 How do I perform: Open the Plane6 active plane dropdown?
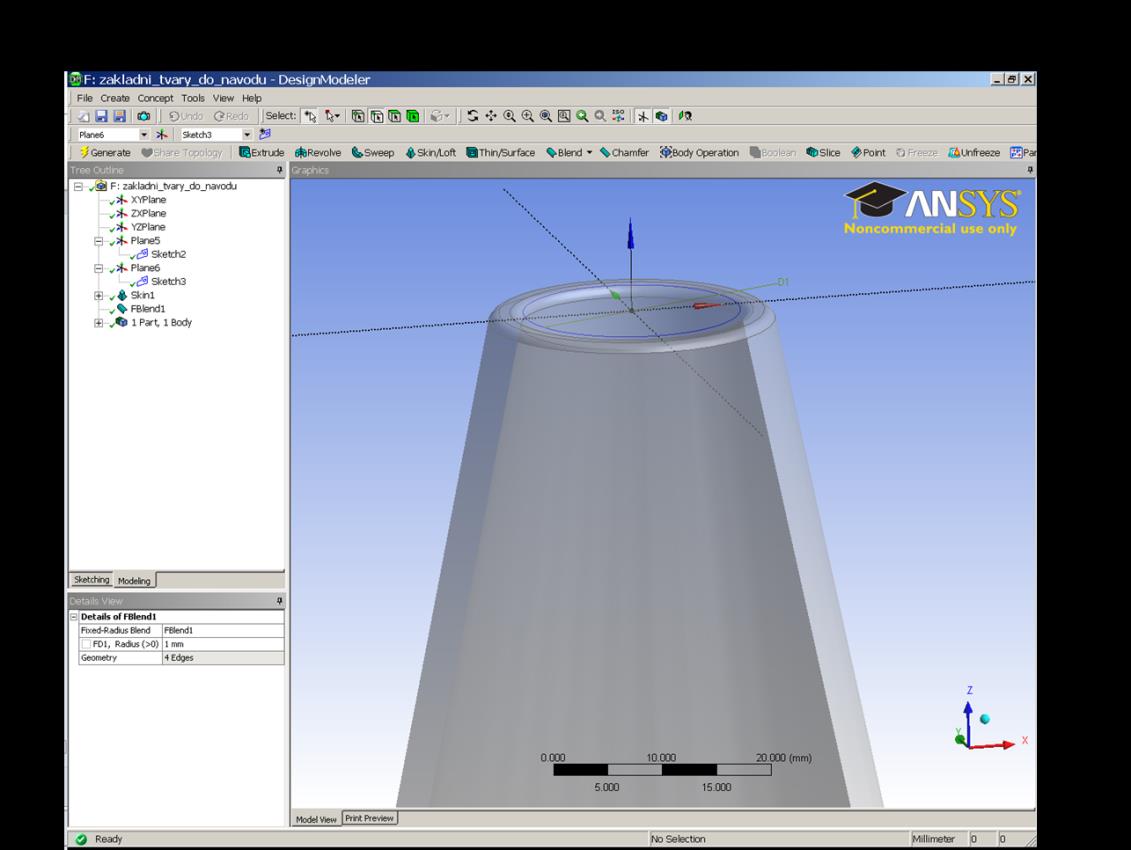pyautogui.click(x=144, y=134)
